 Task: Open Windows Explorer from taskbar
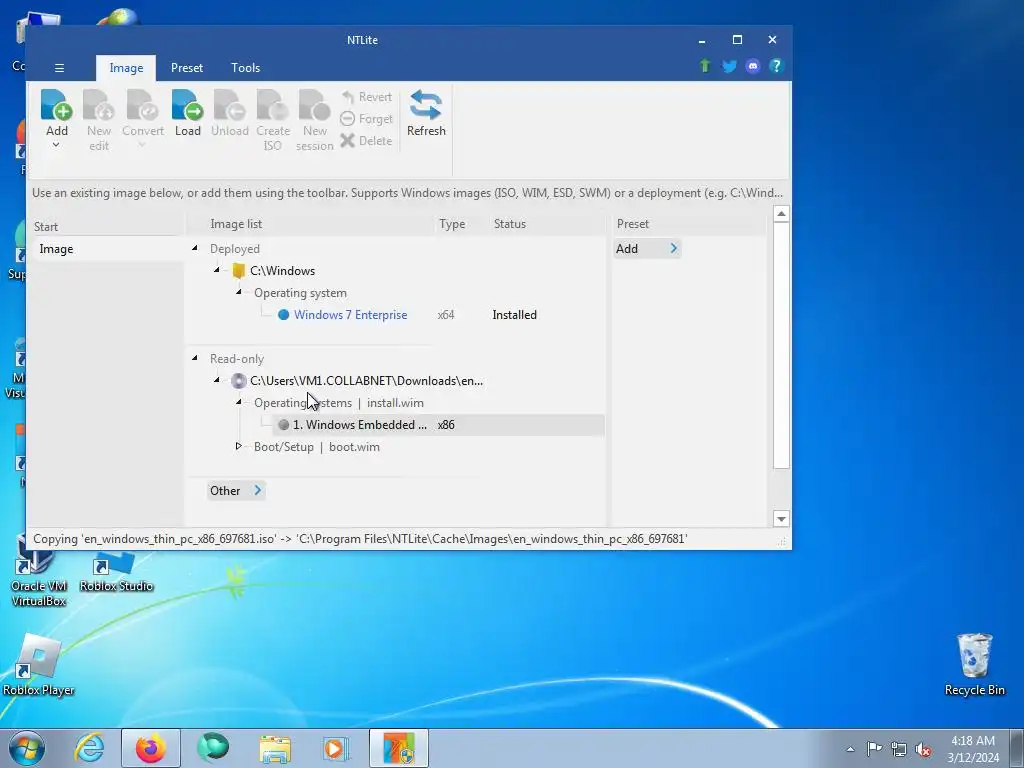pyautogui.click(x=275, y=748)
